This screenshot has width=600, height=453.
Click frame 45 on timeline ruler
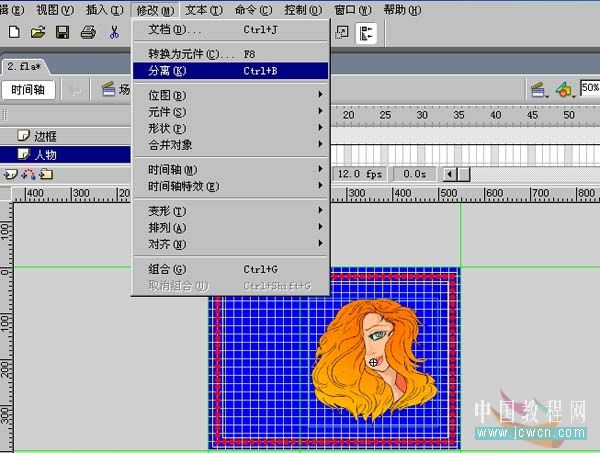[x=532, y=115]
